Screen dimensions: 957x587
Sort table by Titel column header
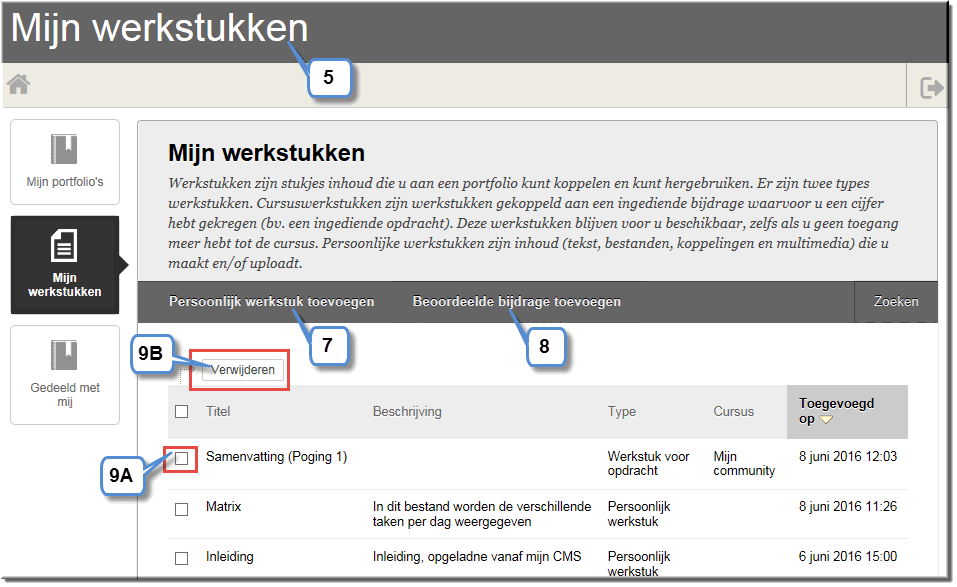(x=218, y=411)
